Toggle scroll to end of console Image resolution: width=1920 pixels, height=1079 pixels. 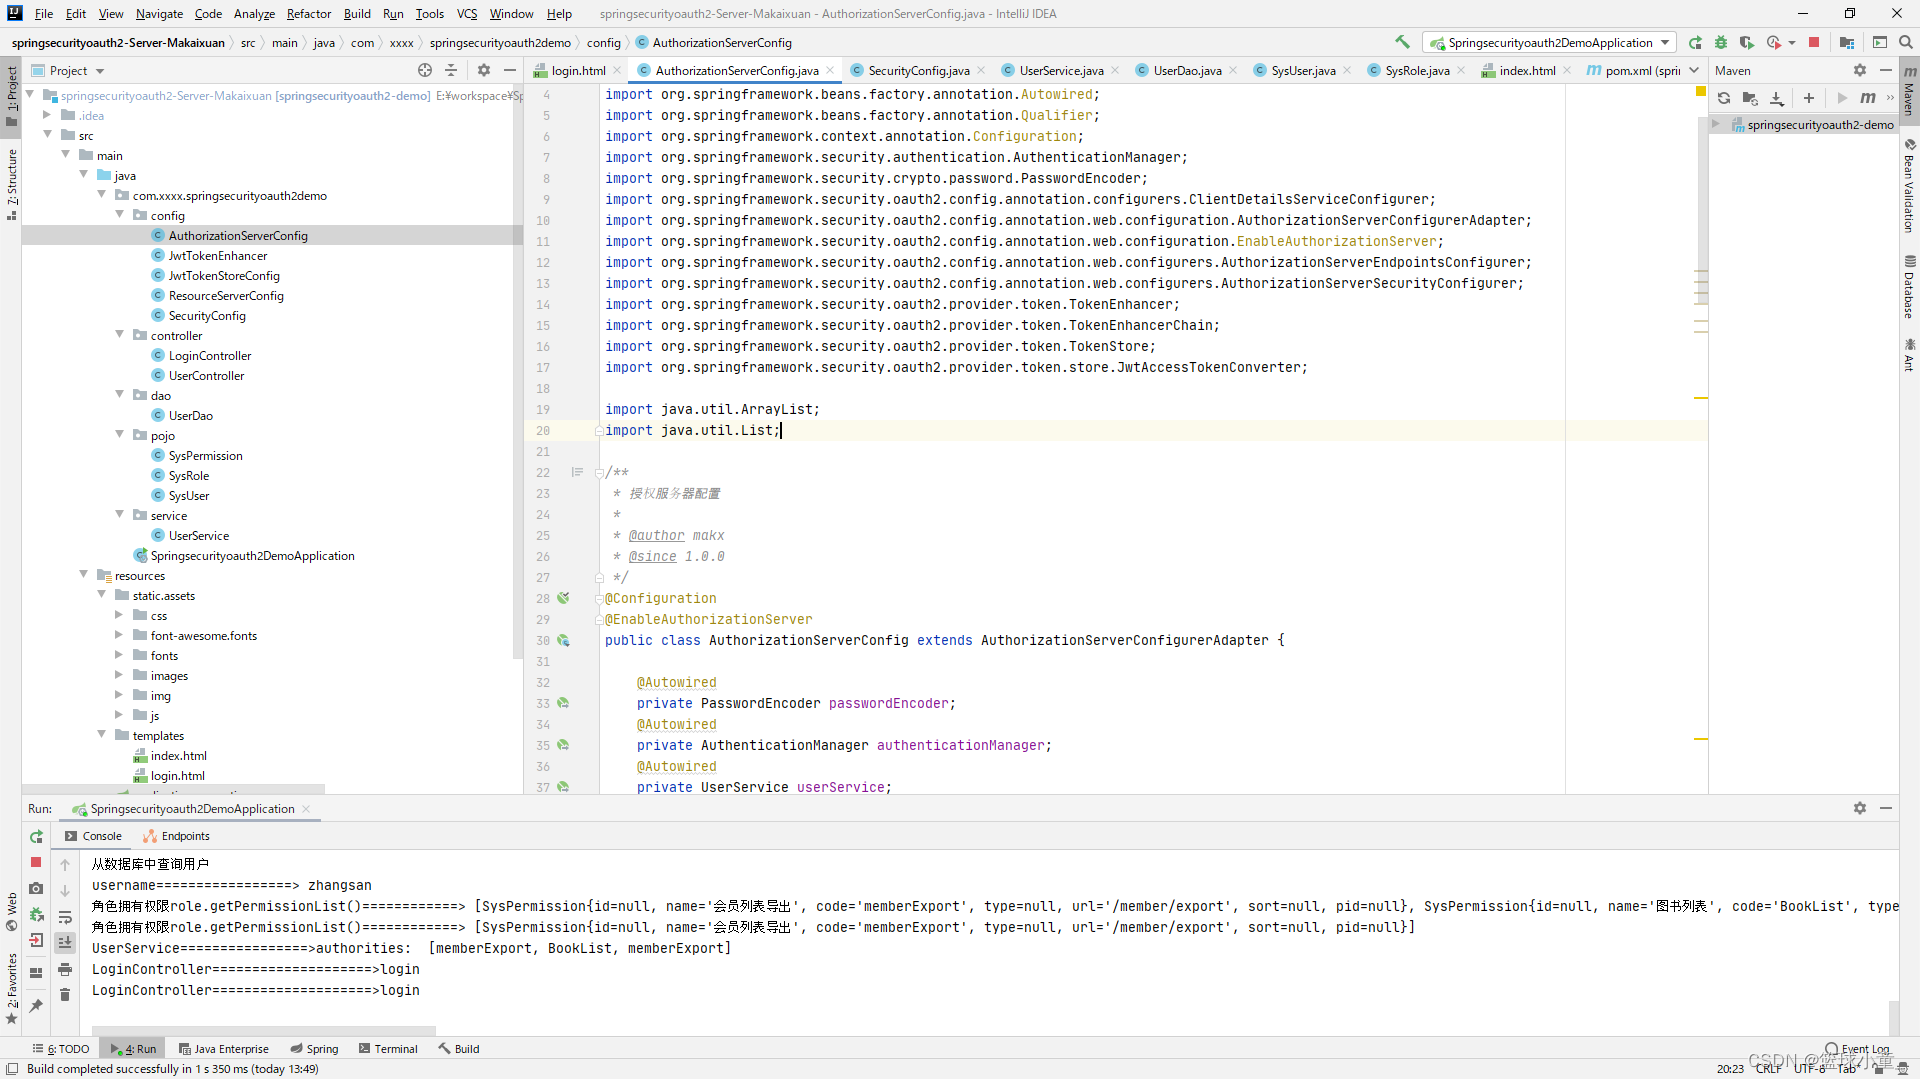pos(65,942)
